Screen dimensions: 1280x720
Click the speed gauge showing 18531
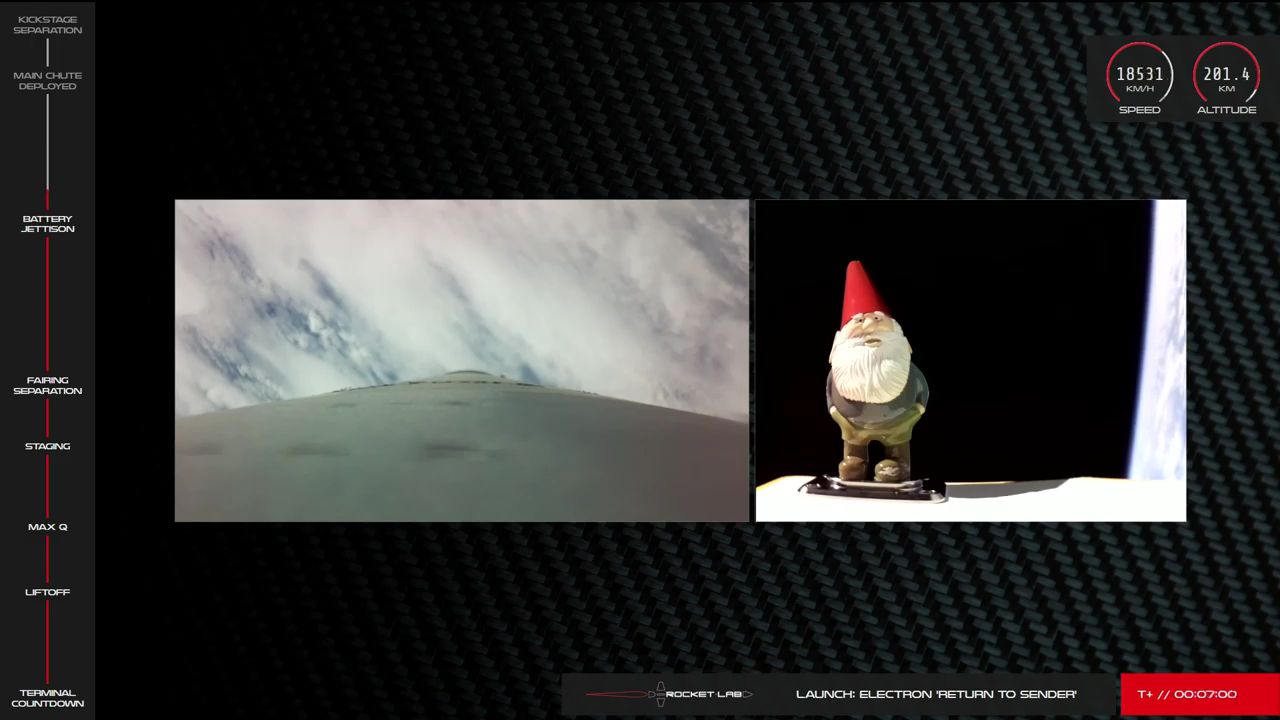click(1139, 75)
